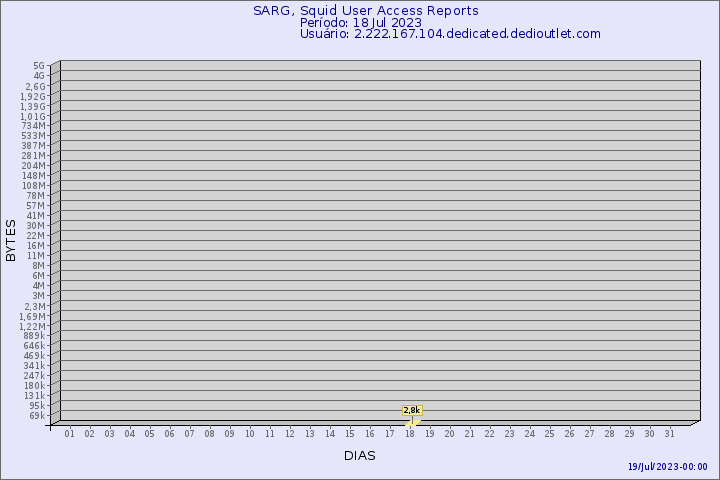This screenshot has width=720, height=480.
Task: Click the 4M y-axis label
Action: point(39,286)
